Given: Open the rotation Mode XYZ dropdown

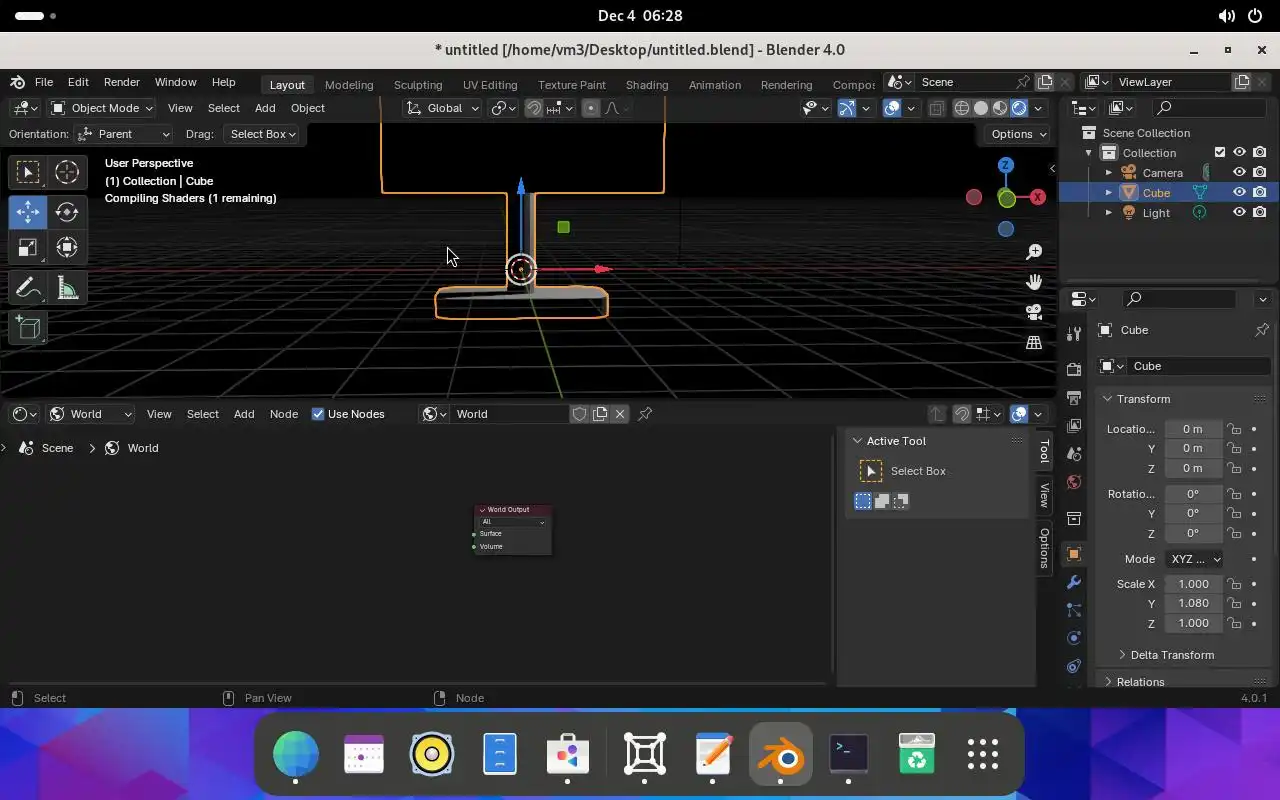Looking at the screenshot, I should 1194,559.
